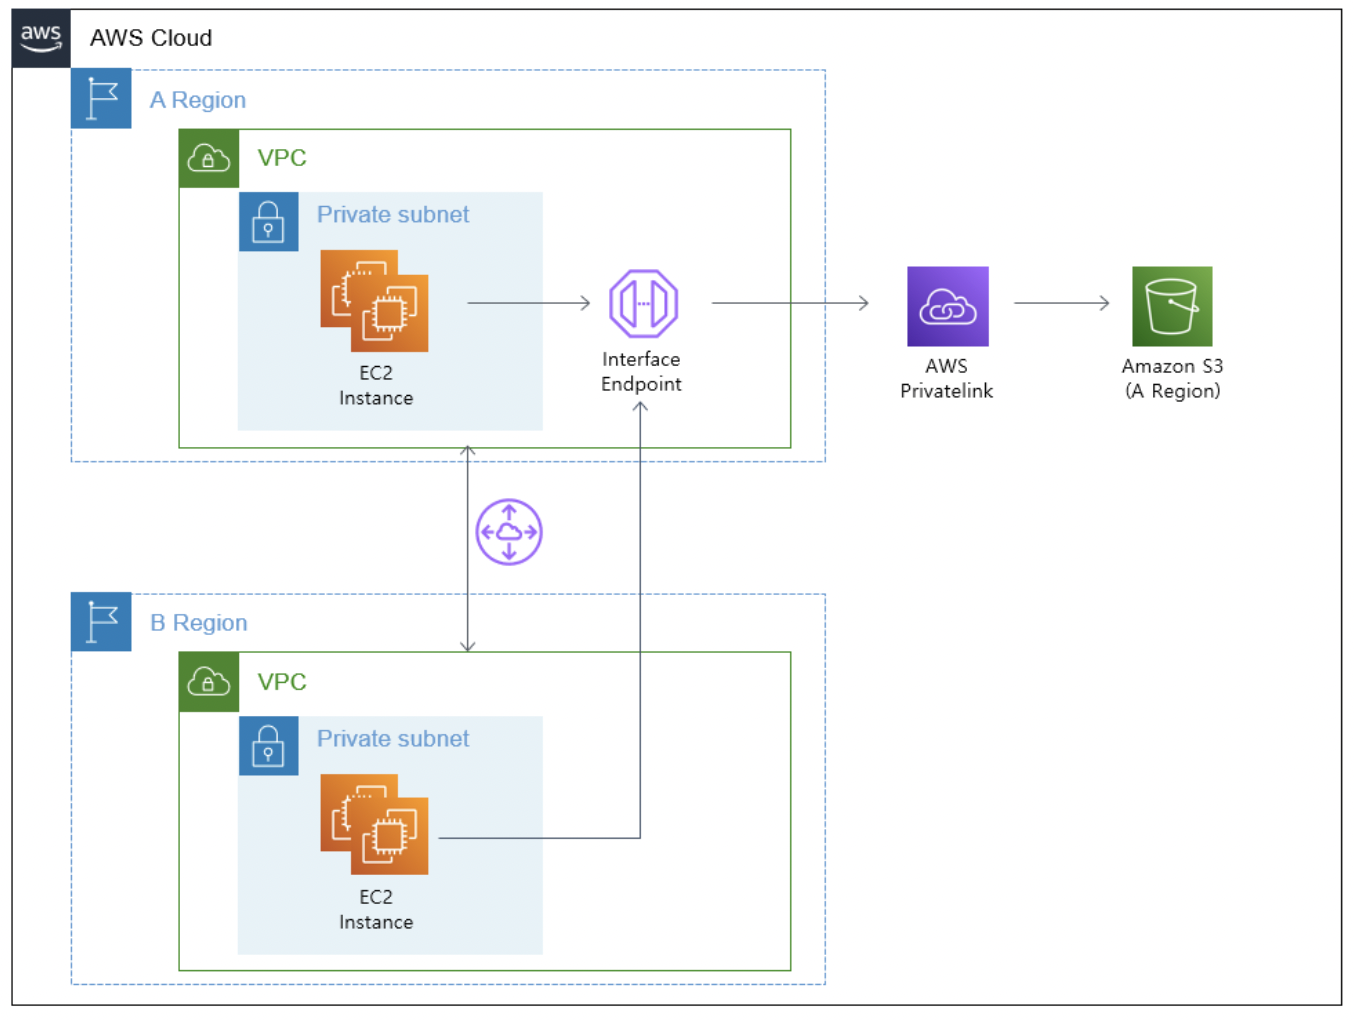Click the AWS Cloud label
This screenshot has height=1020, width=1354.
click(x=151, y=38)
